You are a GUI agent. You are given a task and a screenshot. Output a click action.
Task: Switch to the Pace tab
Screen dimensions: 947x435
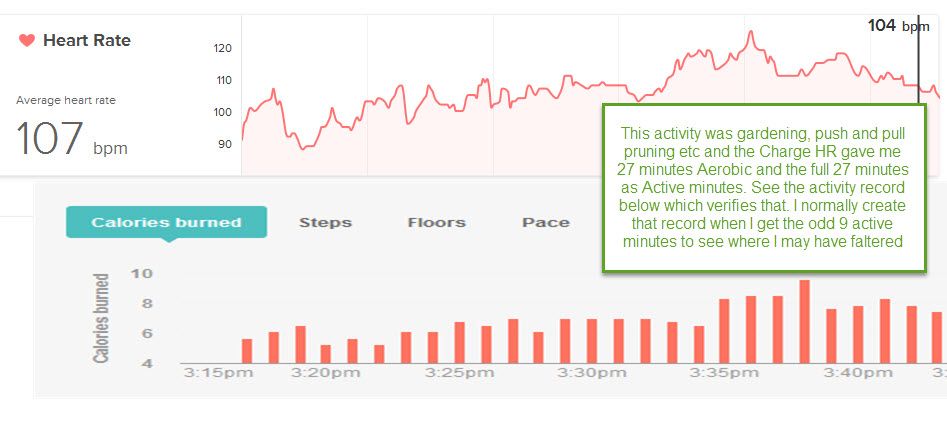[545, 222]
